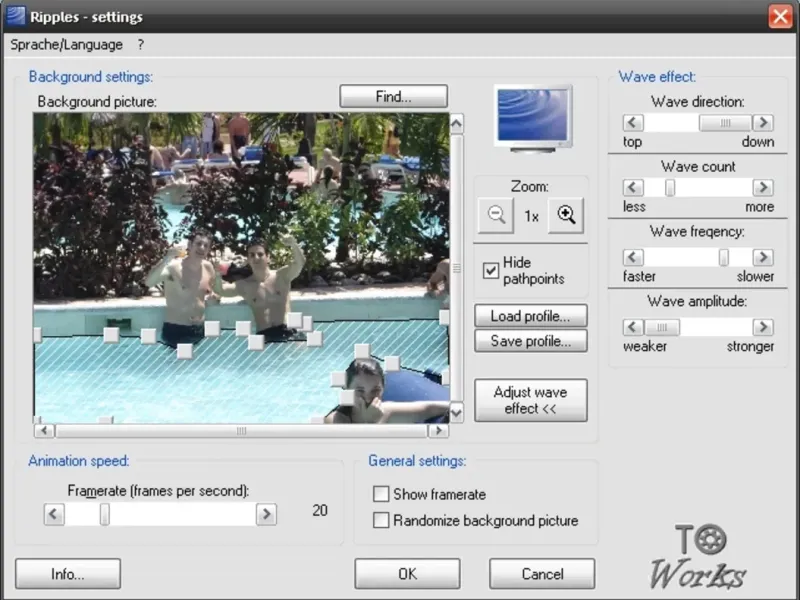Screen dimensions: 800x600
Task: Open the Sprache/Language menu
Action: pyautogui.click(x=66, y=45)
